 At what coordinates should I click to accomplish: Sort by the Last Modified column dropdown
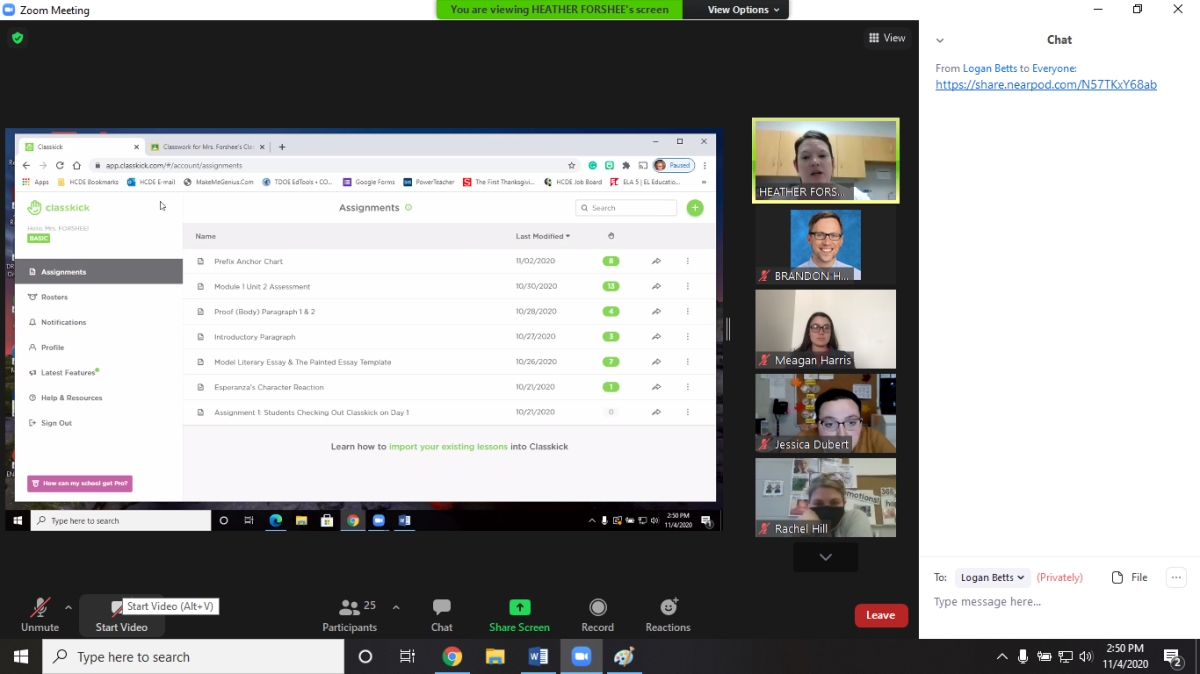pos(543,236)
